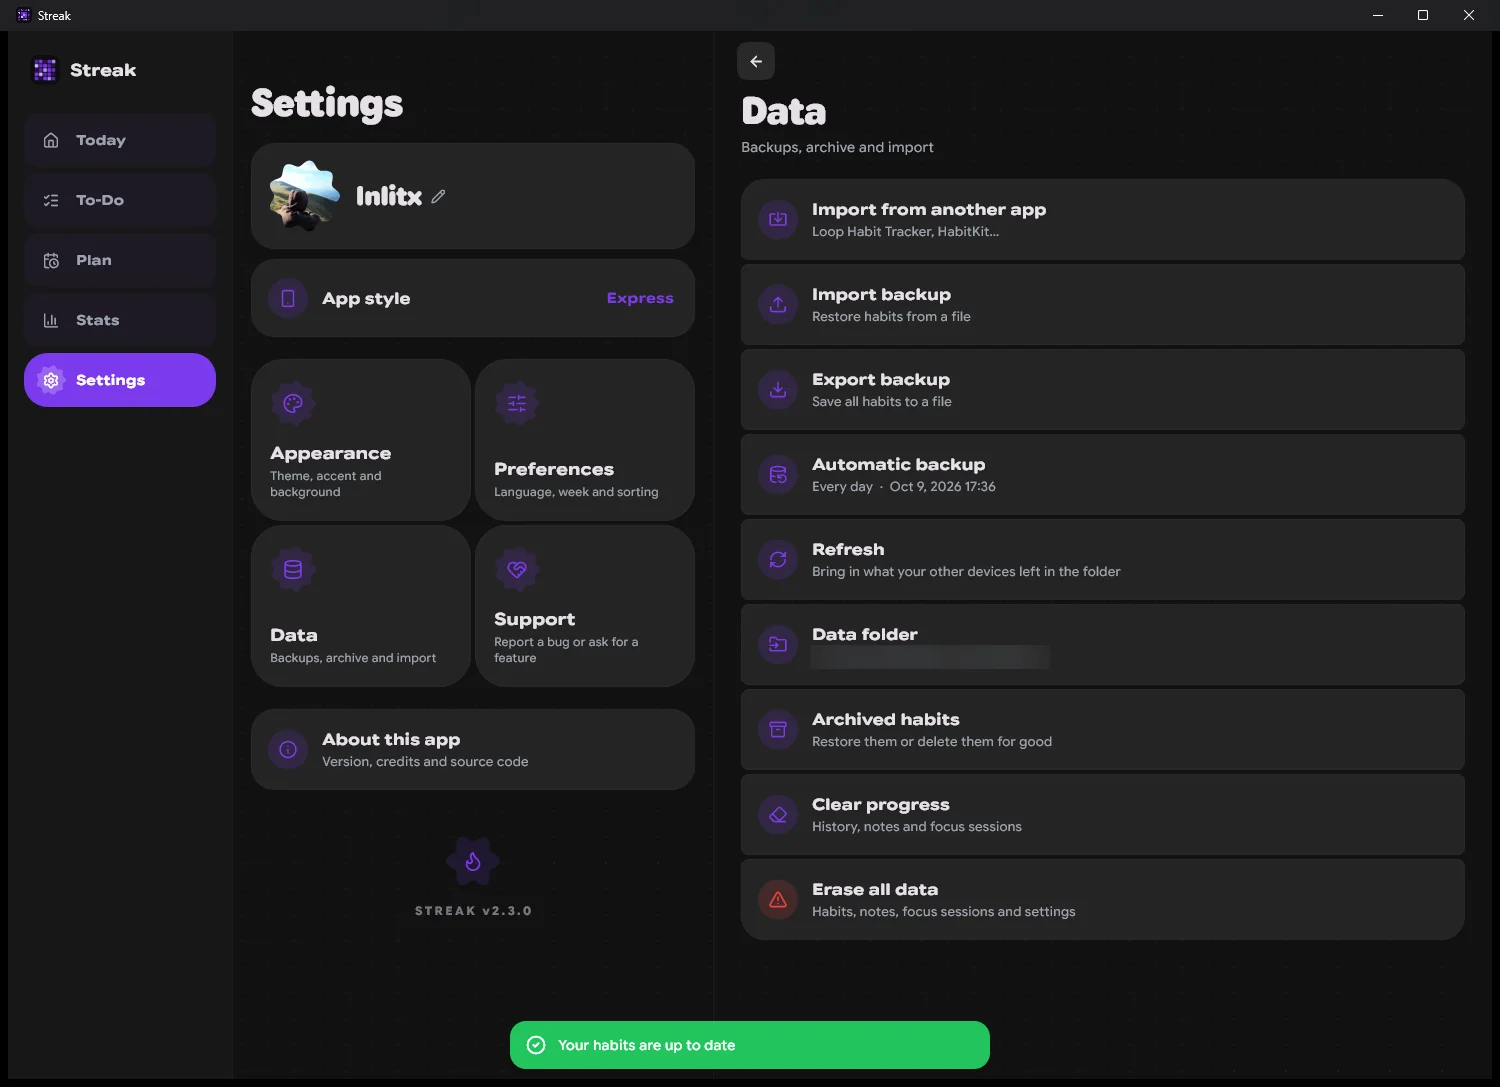Viewport: 1500px width, 1087px height.
Task: Click the palette icon in Appearance card
Action: click(x=293, y=404)
